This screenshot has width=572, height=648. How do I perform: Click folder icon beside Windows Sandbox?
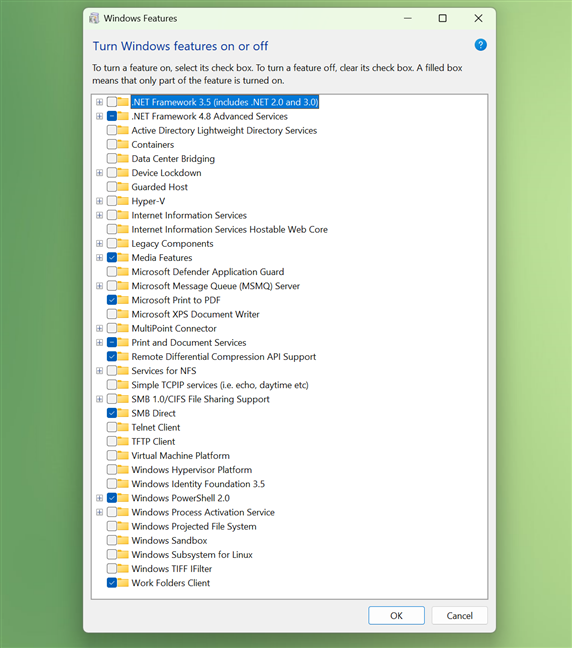[123, 541]
